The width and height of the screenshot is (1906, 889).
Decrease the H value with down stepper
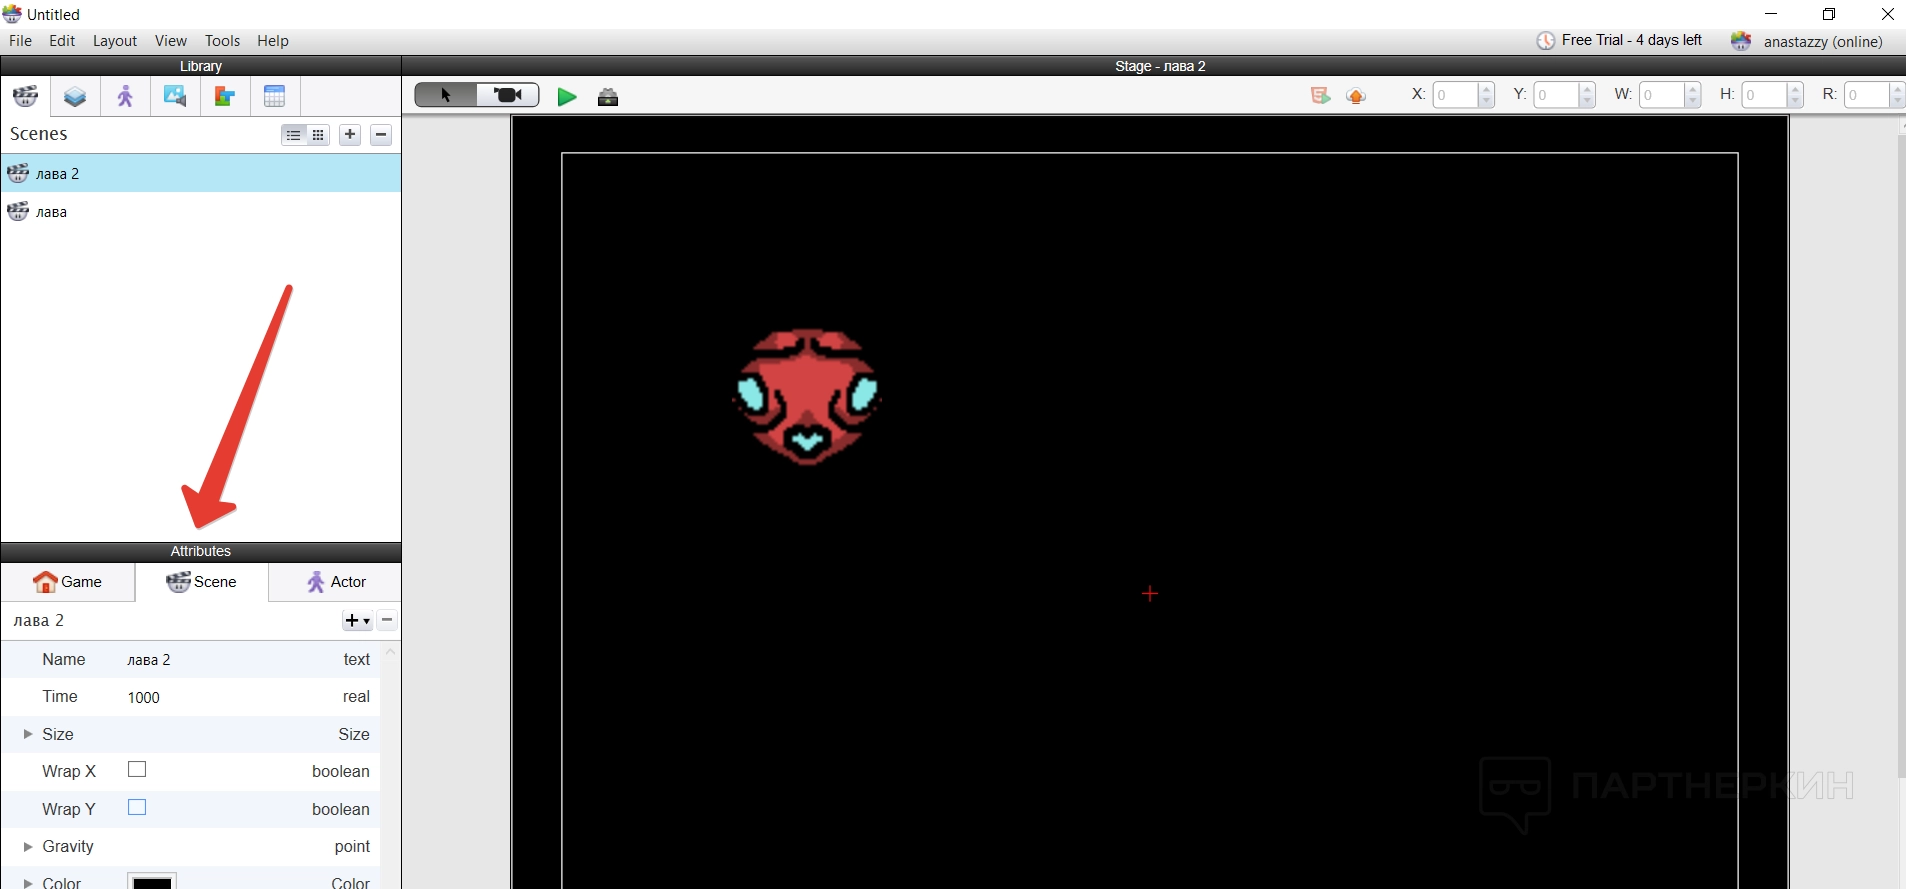(x=1795, y=101)
